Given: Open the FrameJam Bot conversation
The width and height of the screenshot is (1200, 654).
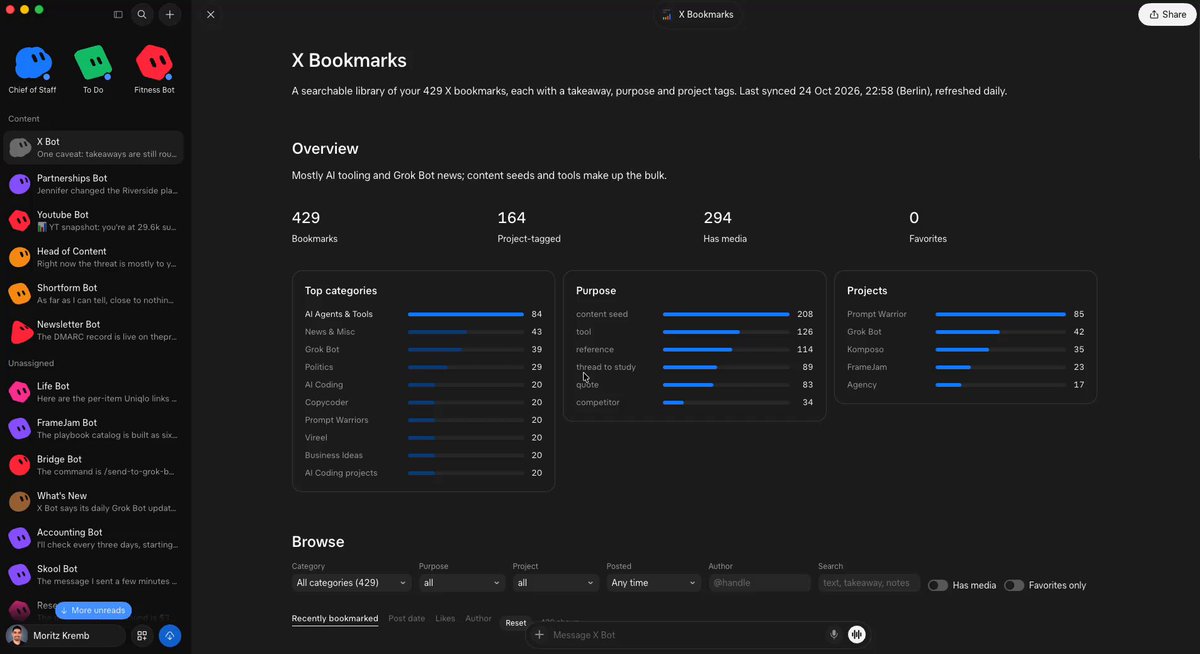Looking at the screenshot, I should click(93, 429).
